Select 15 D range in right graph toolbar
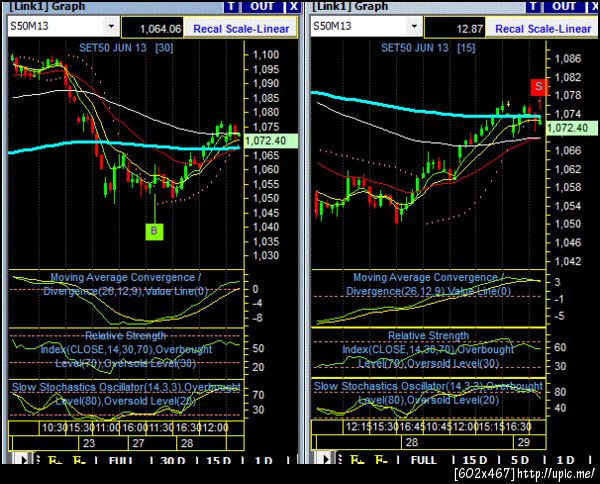 tap(474, 460)
